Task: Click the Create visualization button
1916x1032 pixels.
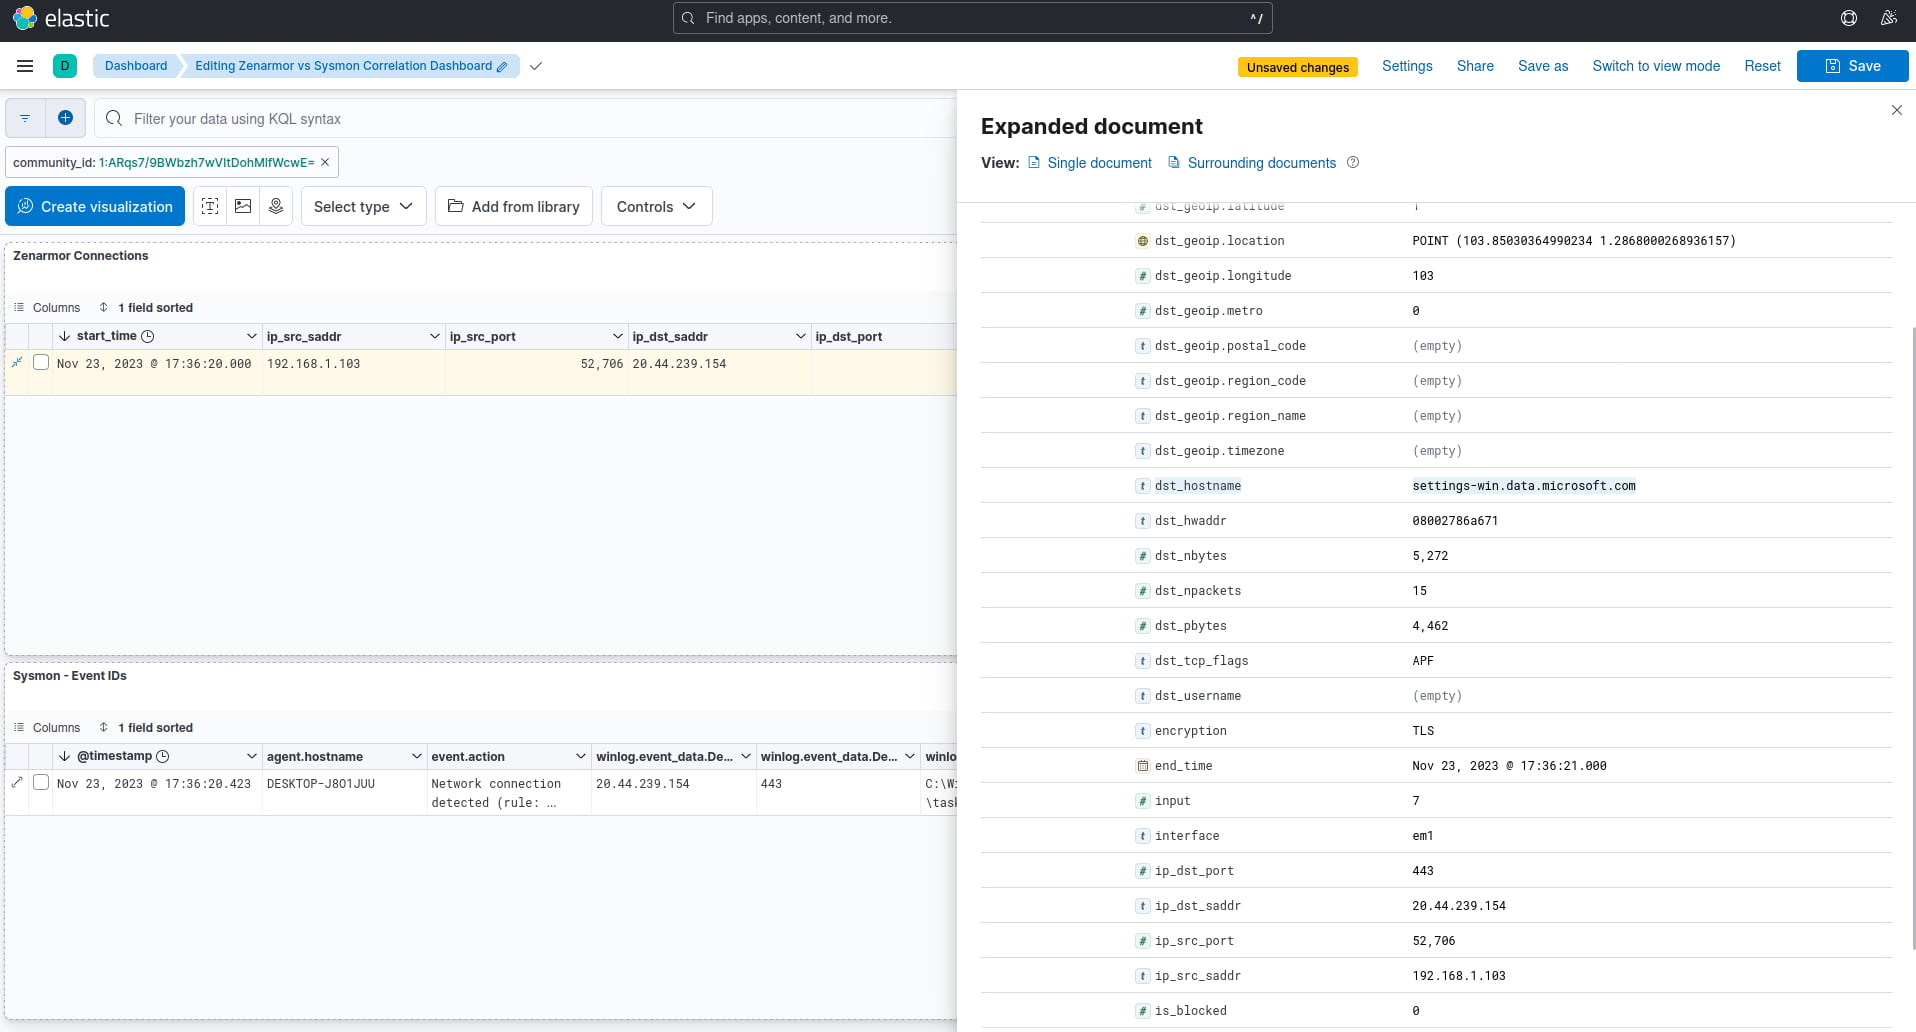Action: [x=95, y=206]
